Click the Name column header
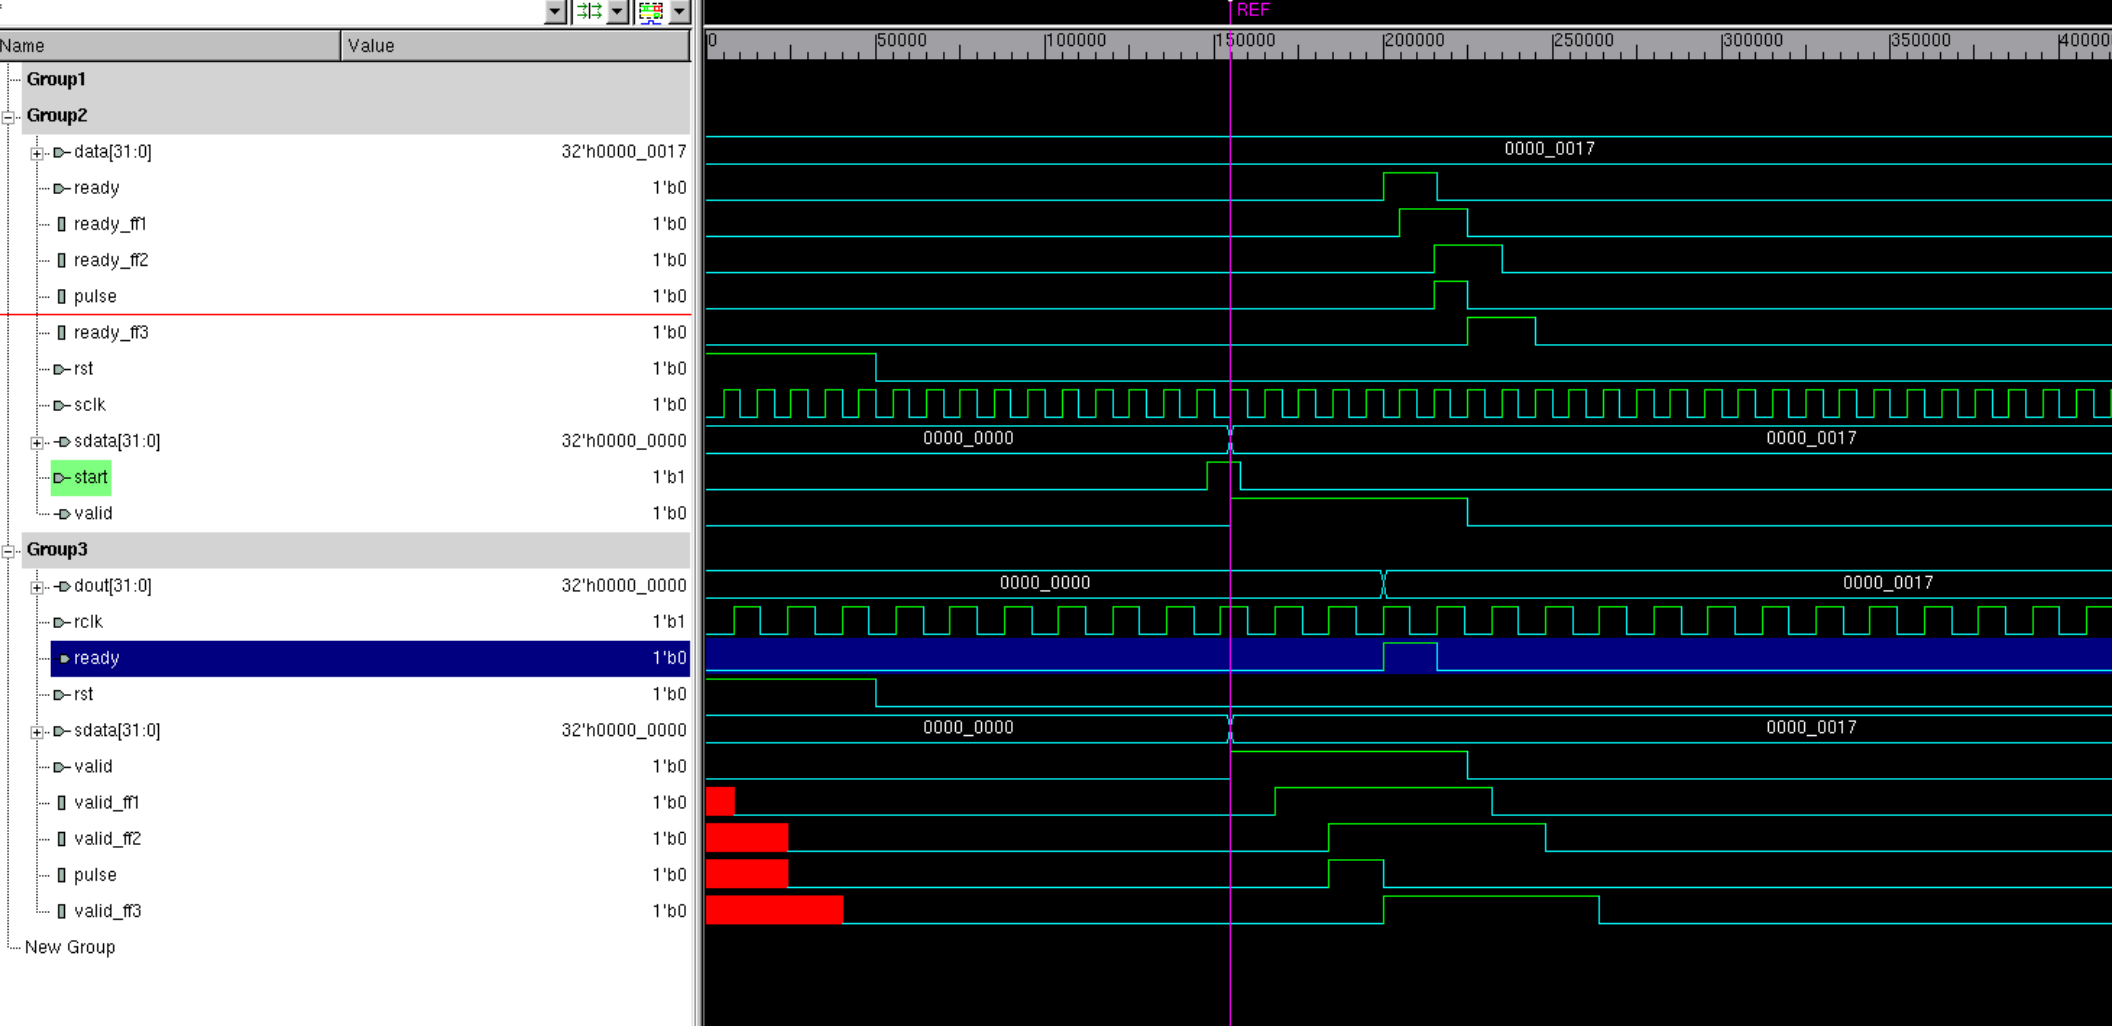The width and height of the screenshot is (2112, 1026). (170, 45)
